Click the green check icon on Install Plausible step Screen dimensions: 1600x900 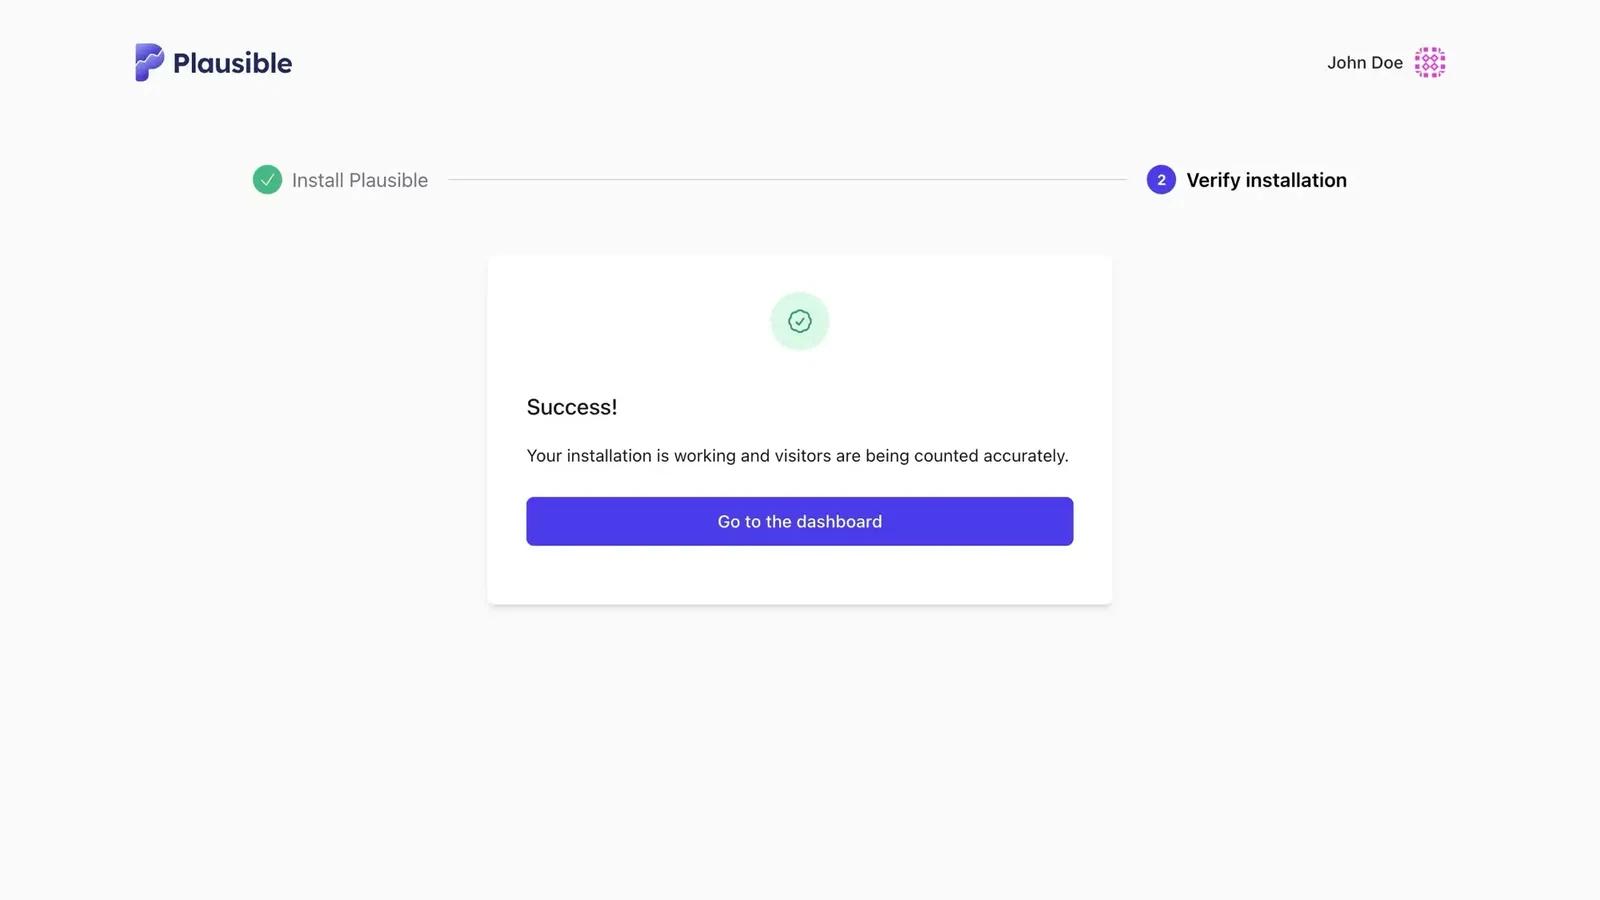267,180
